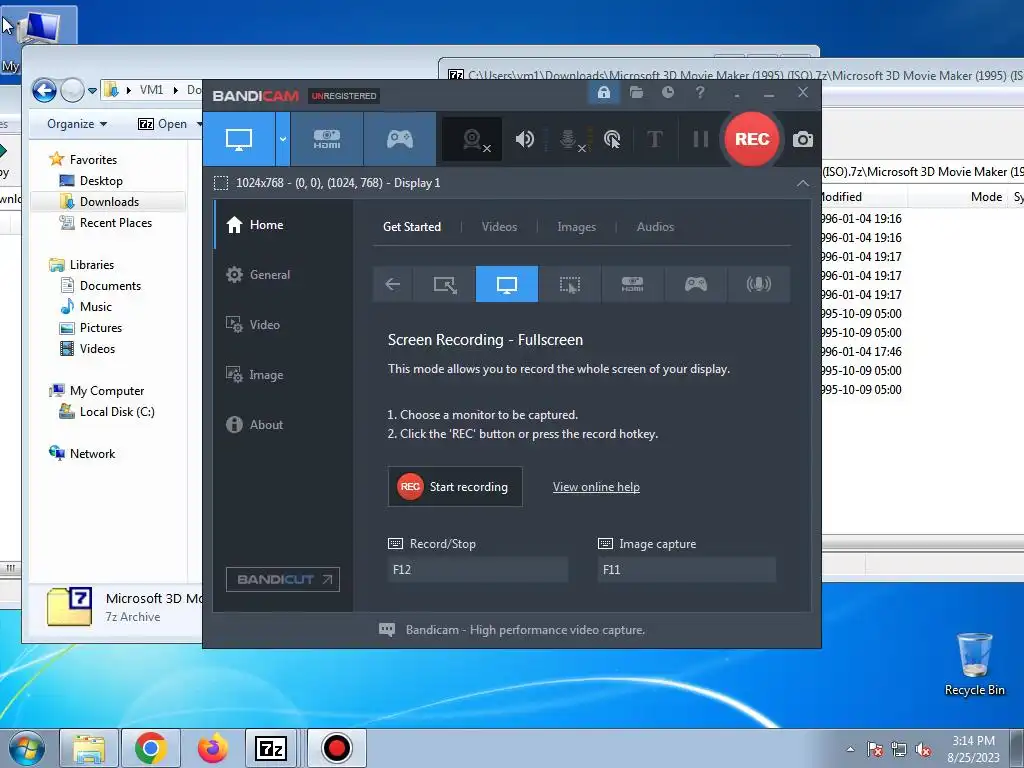
Task: Open Image settings in Bandicam sidebar
Action: pos(284,375)
